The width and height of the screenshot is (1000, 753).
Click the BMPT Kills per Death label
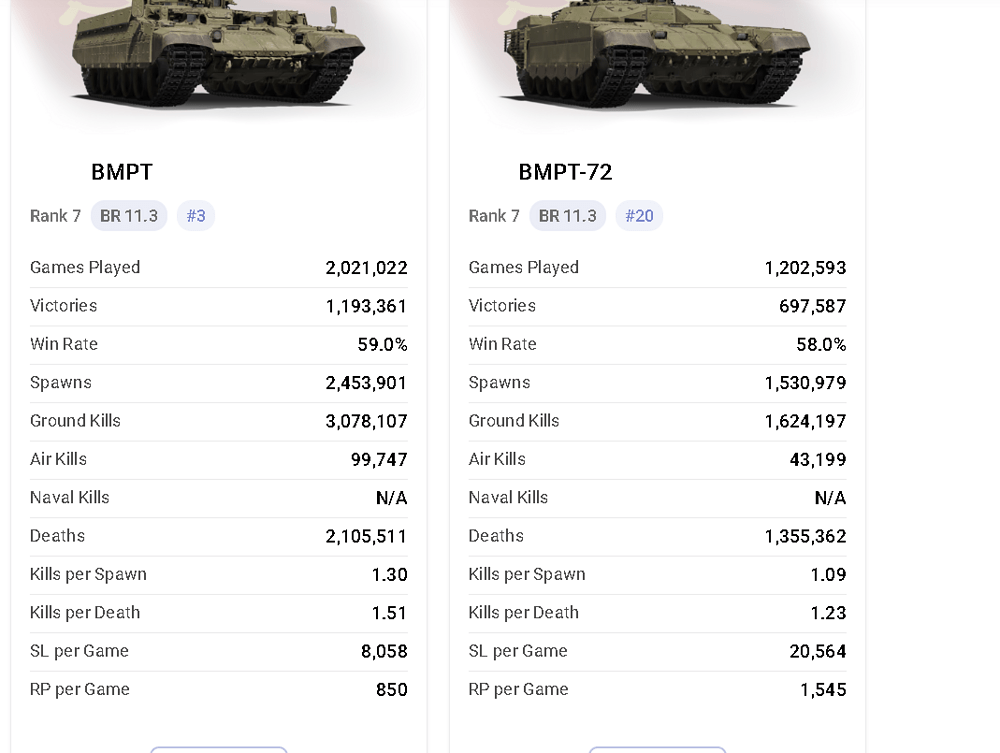click(85, 613)
